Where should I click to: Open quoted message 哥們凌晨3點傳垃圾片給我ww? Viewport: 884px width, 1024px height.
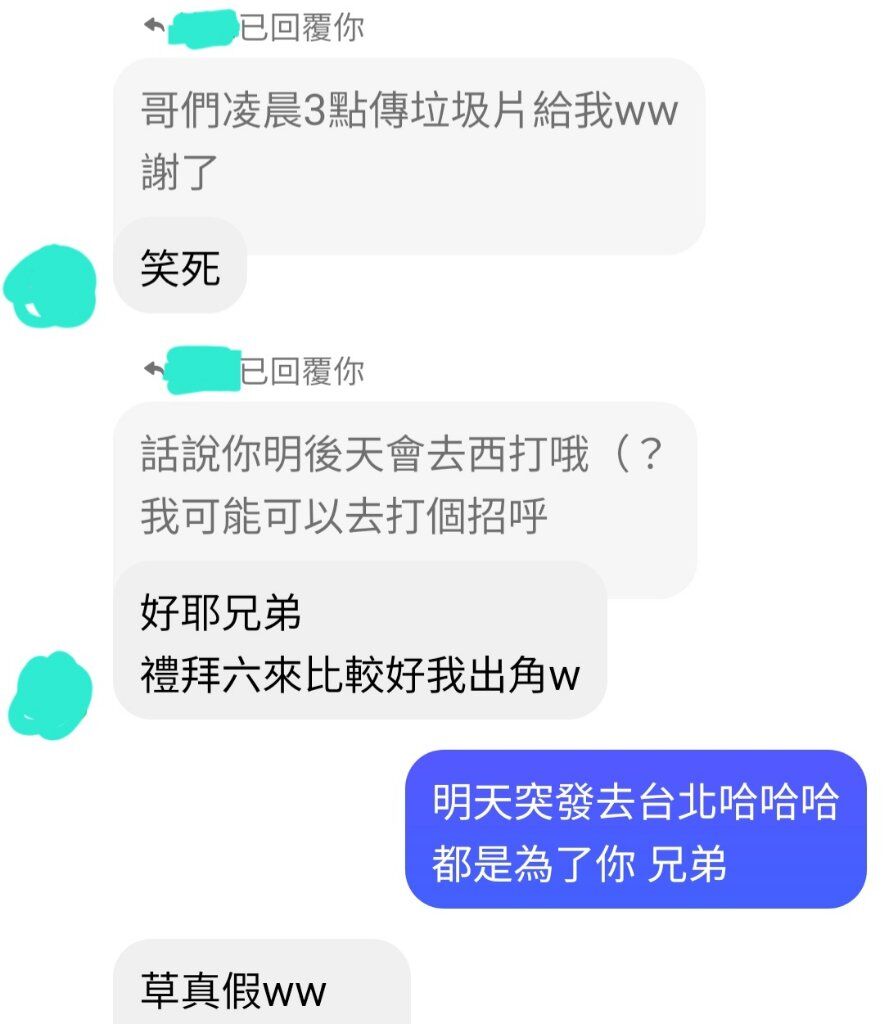[409, 110]
